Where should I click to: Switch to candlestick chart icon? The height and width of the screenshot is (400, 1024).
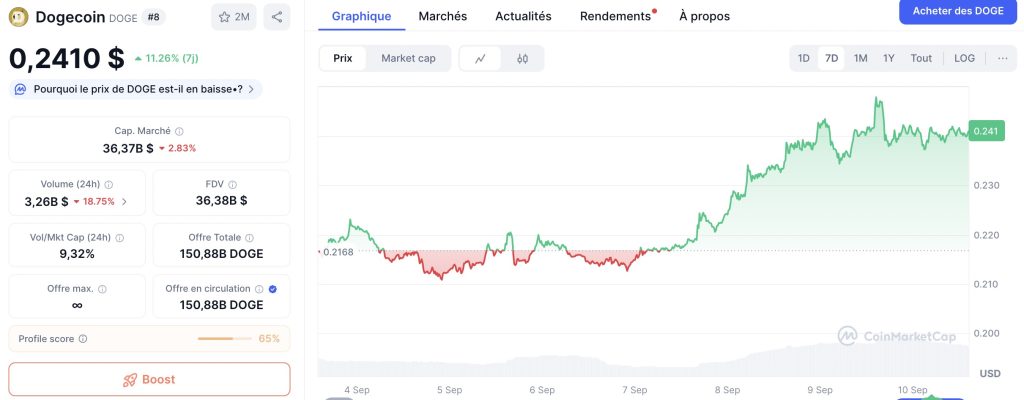tap(522, 58)
